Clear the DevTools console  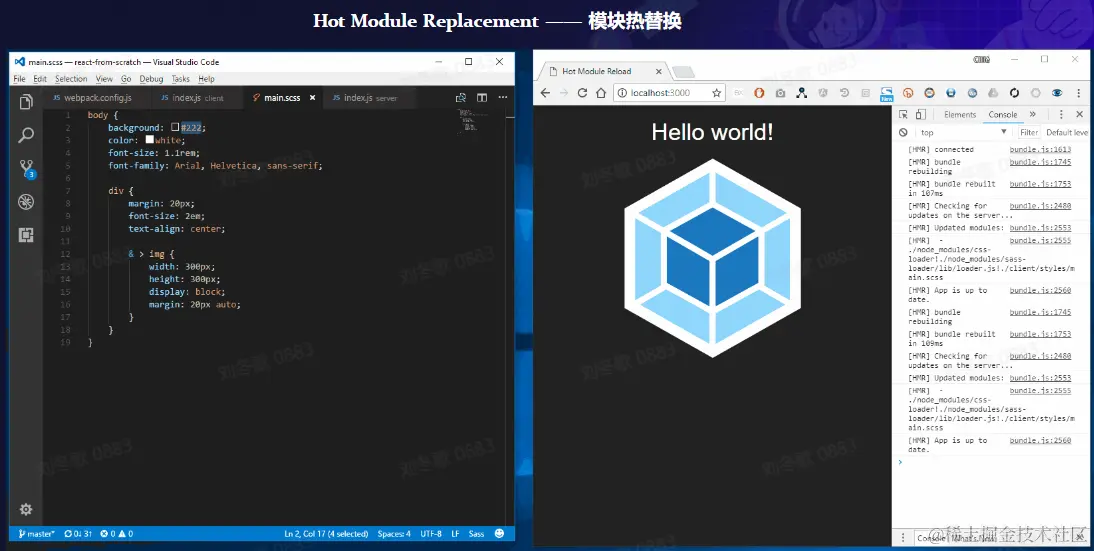pos(903,133)
